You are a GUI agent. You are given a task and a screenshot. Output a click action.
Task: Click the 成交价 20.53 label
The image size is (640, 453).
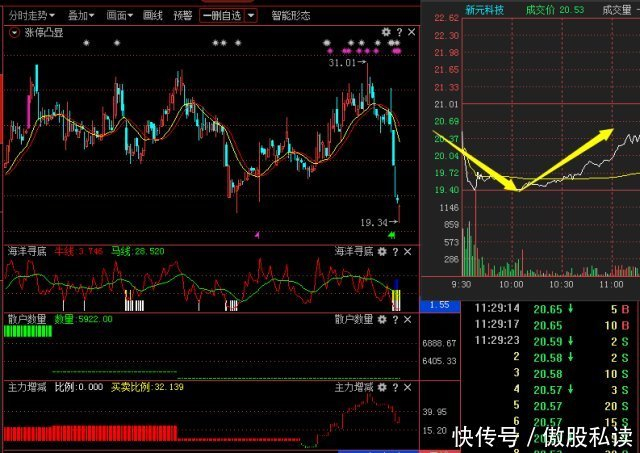[555, 10]
